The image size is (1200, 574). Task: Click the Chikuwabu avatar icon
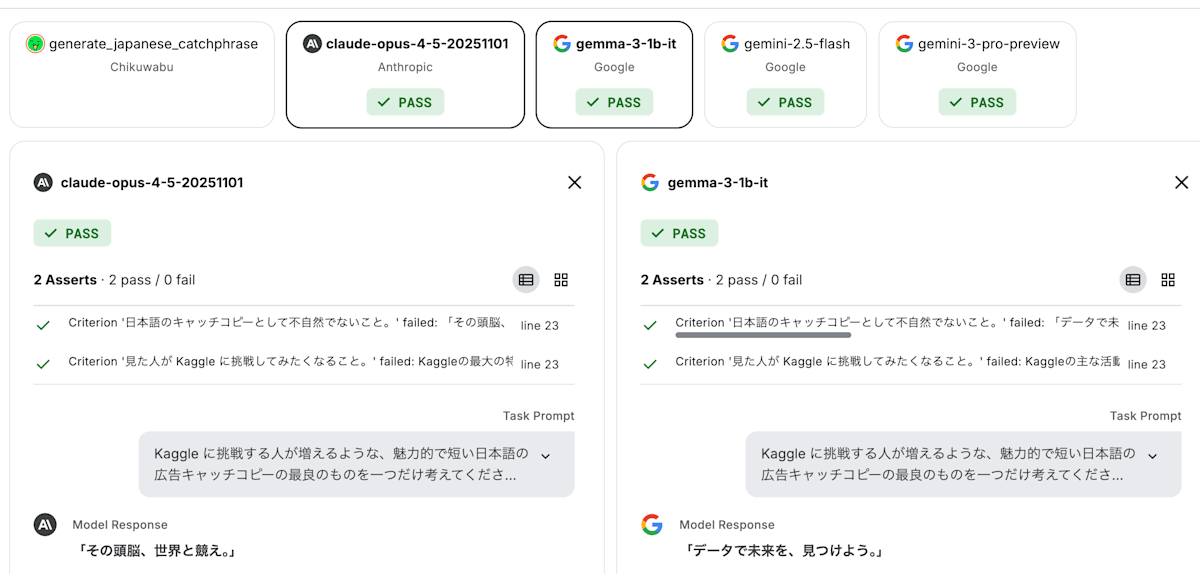point(35,44)
